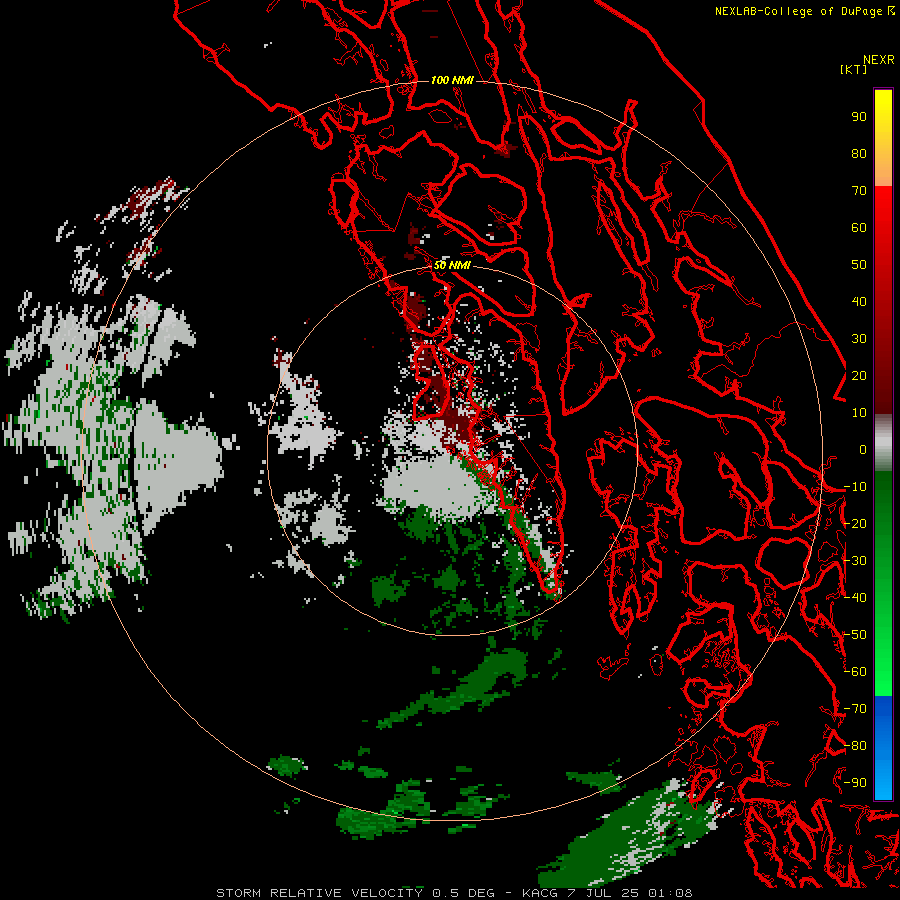Image resolution: width=900 pixels, height=900 pixels.
Task: Select the 30 label on velocity scale
Action: click(859, 339)
